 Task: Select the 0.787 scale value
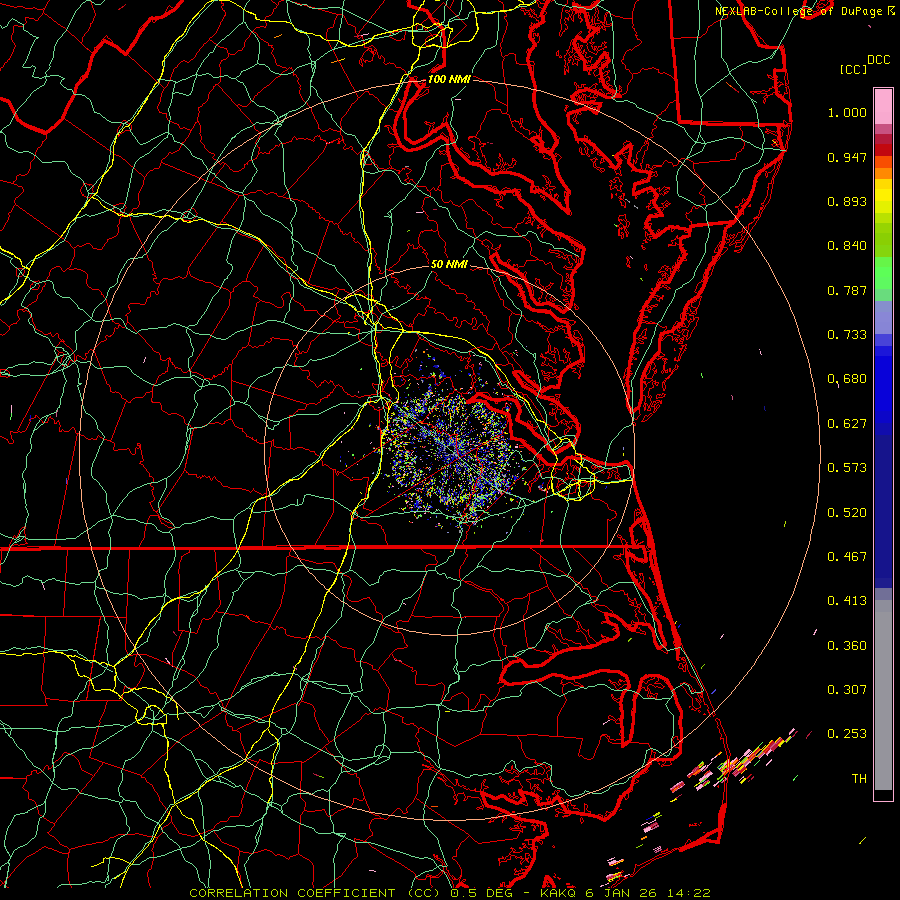tap(847, 290)
